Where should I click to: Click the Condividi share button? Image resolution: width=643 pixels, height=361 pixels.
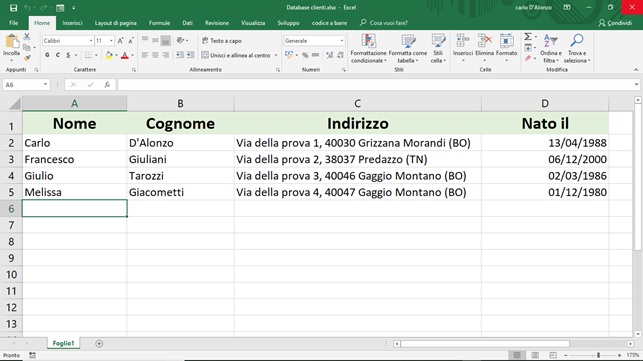point(615,23)
